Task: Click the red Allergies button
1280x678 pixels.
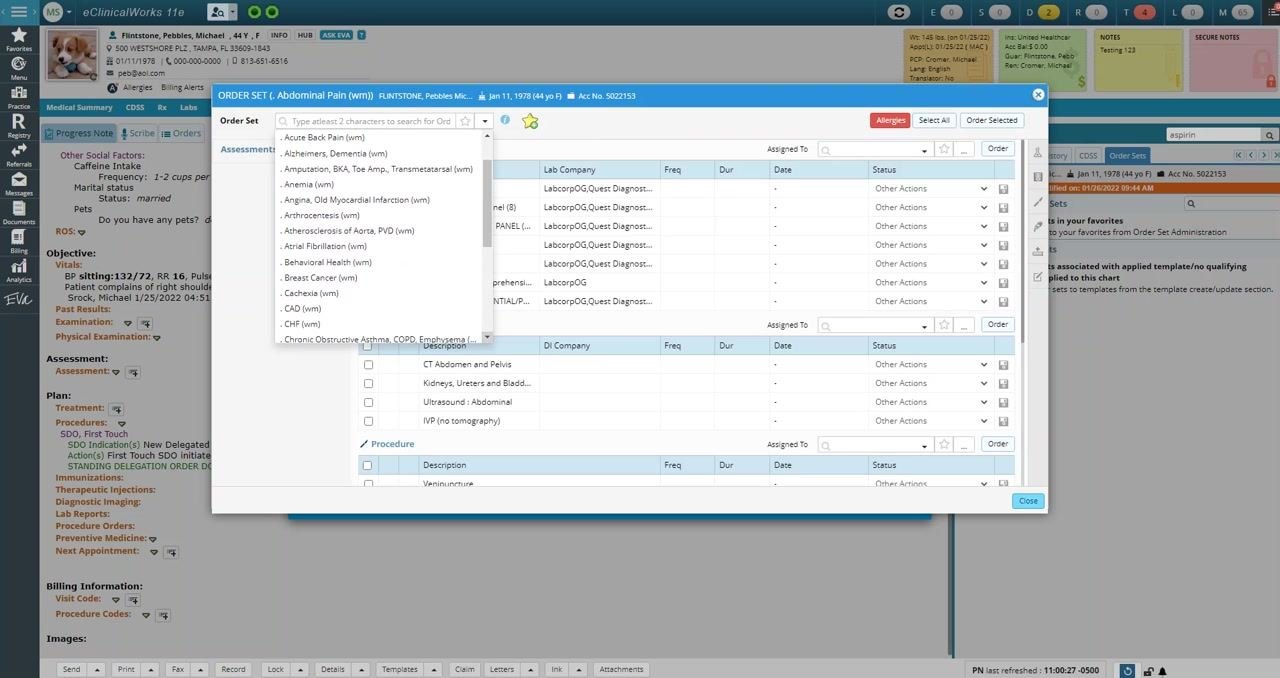Action: coord(890,120)
